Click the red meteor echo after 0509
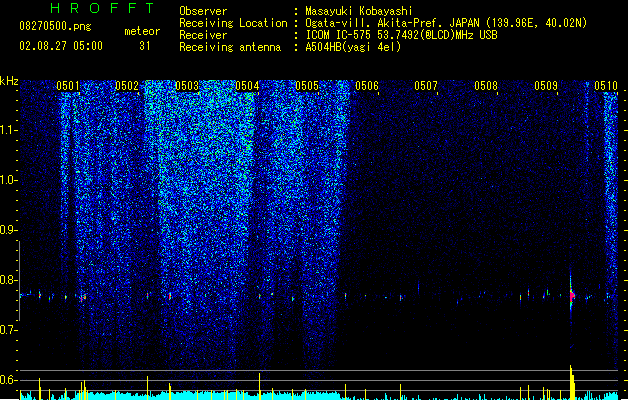Viewport: 629px width, 400px height. click(572, 296)
